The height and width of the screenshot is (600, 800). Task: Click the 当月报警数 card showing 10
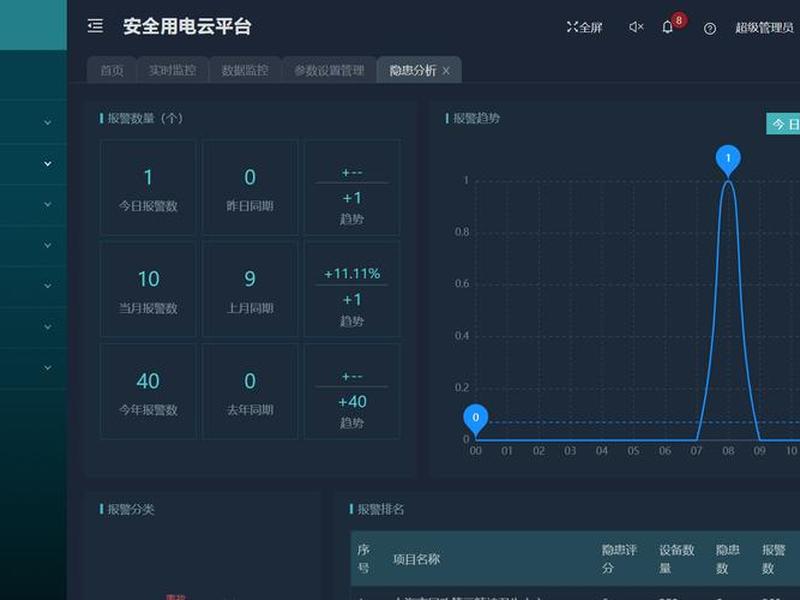(148, 289)
